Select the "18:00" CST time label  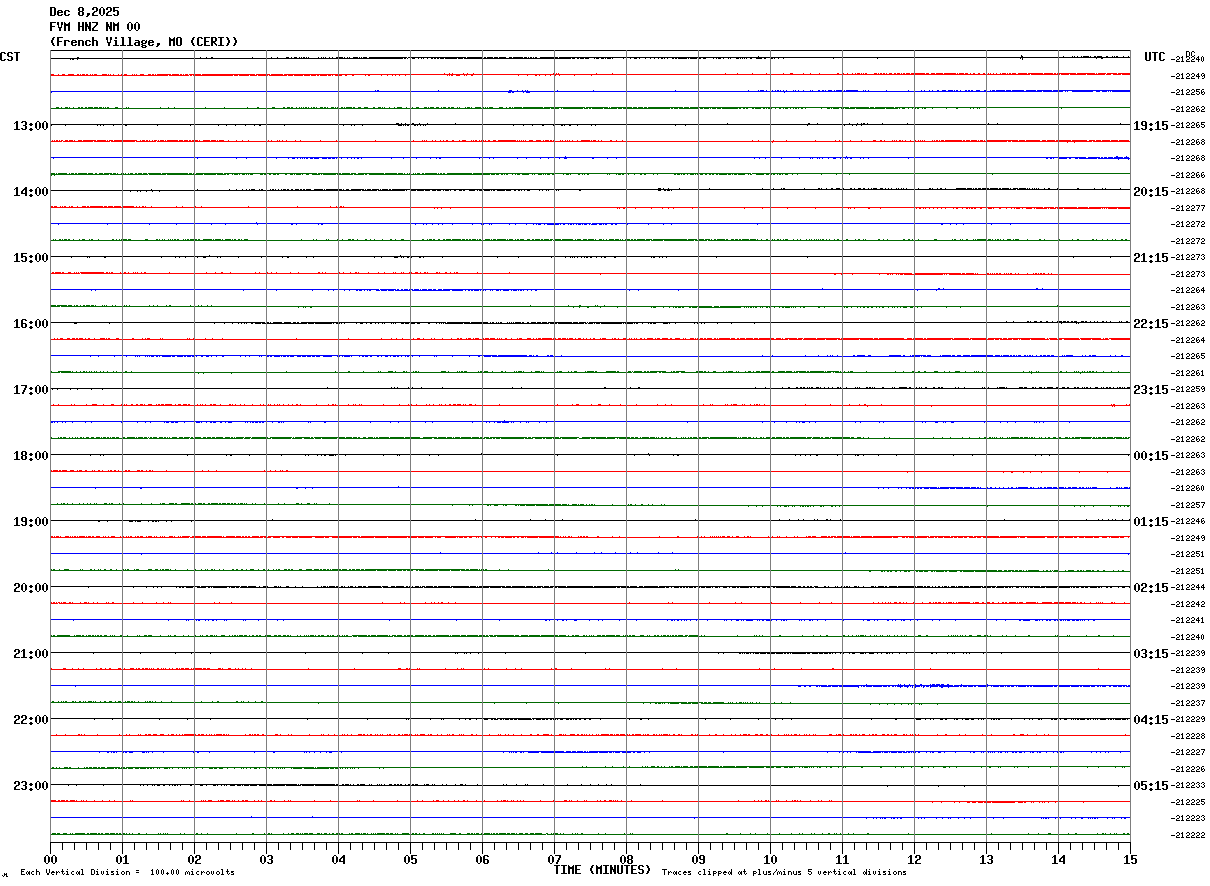point(30,456)
